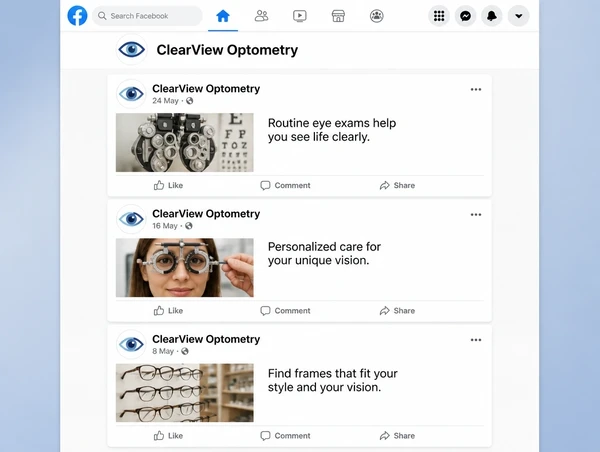
Task: Comment on the personalized care post
Action: click(285, 310)
